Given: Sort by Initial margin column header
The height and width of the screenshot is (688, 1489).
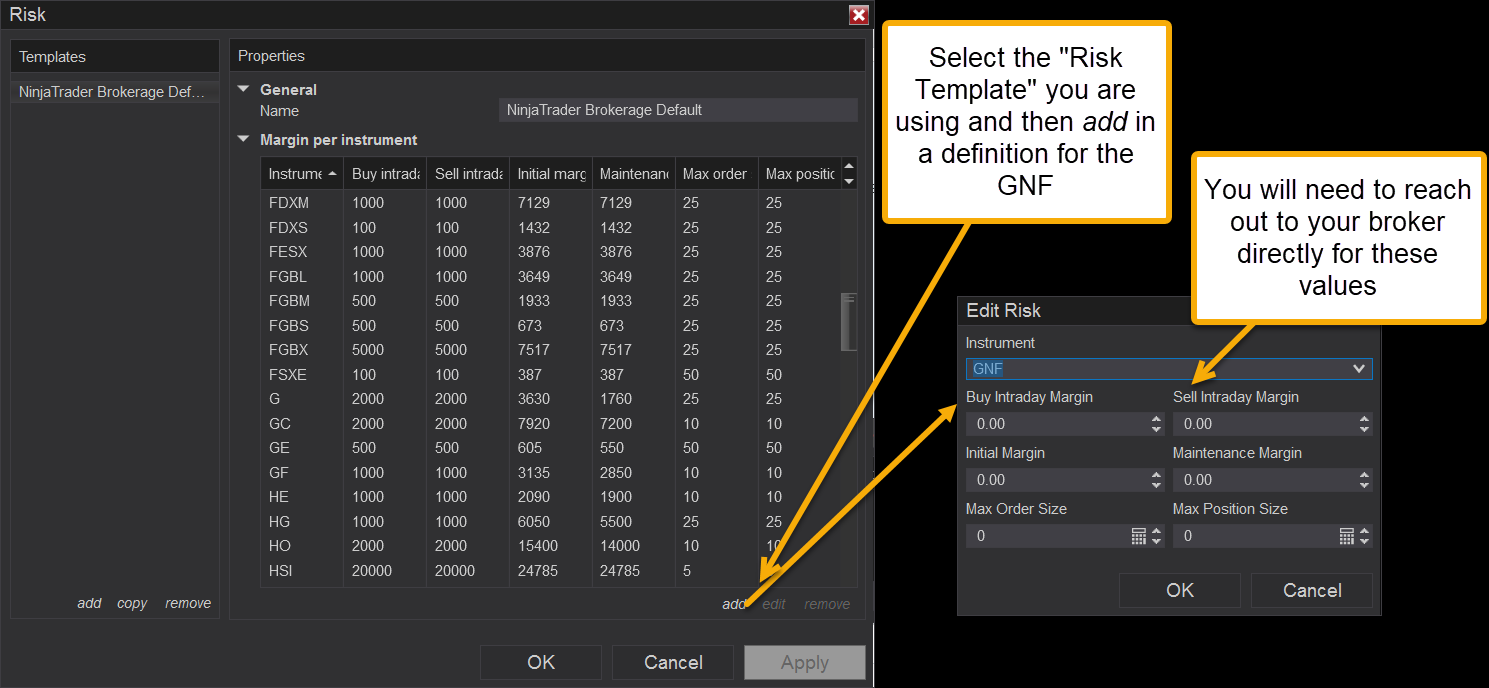Looking at the screenshot, I should [x=551, y=174].
